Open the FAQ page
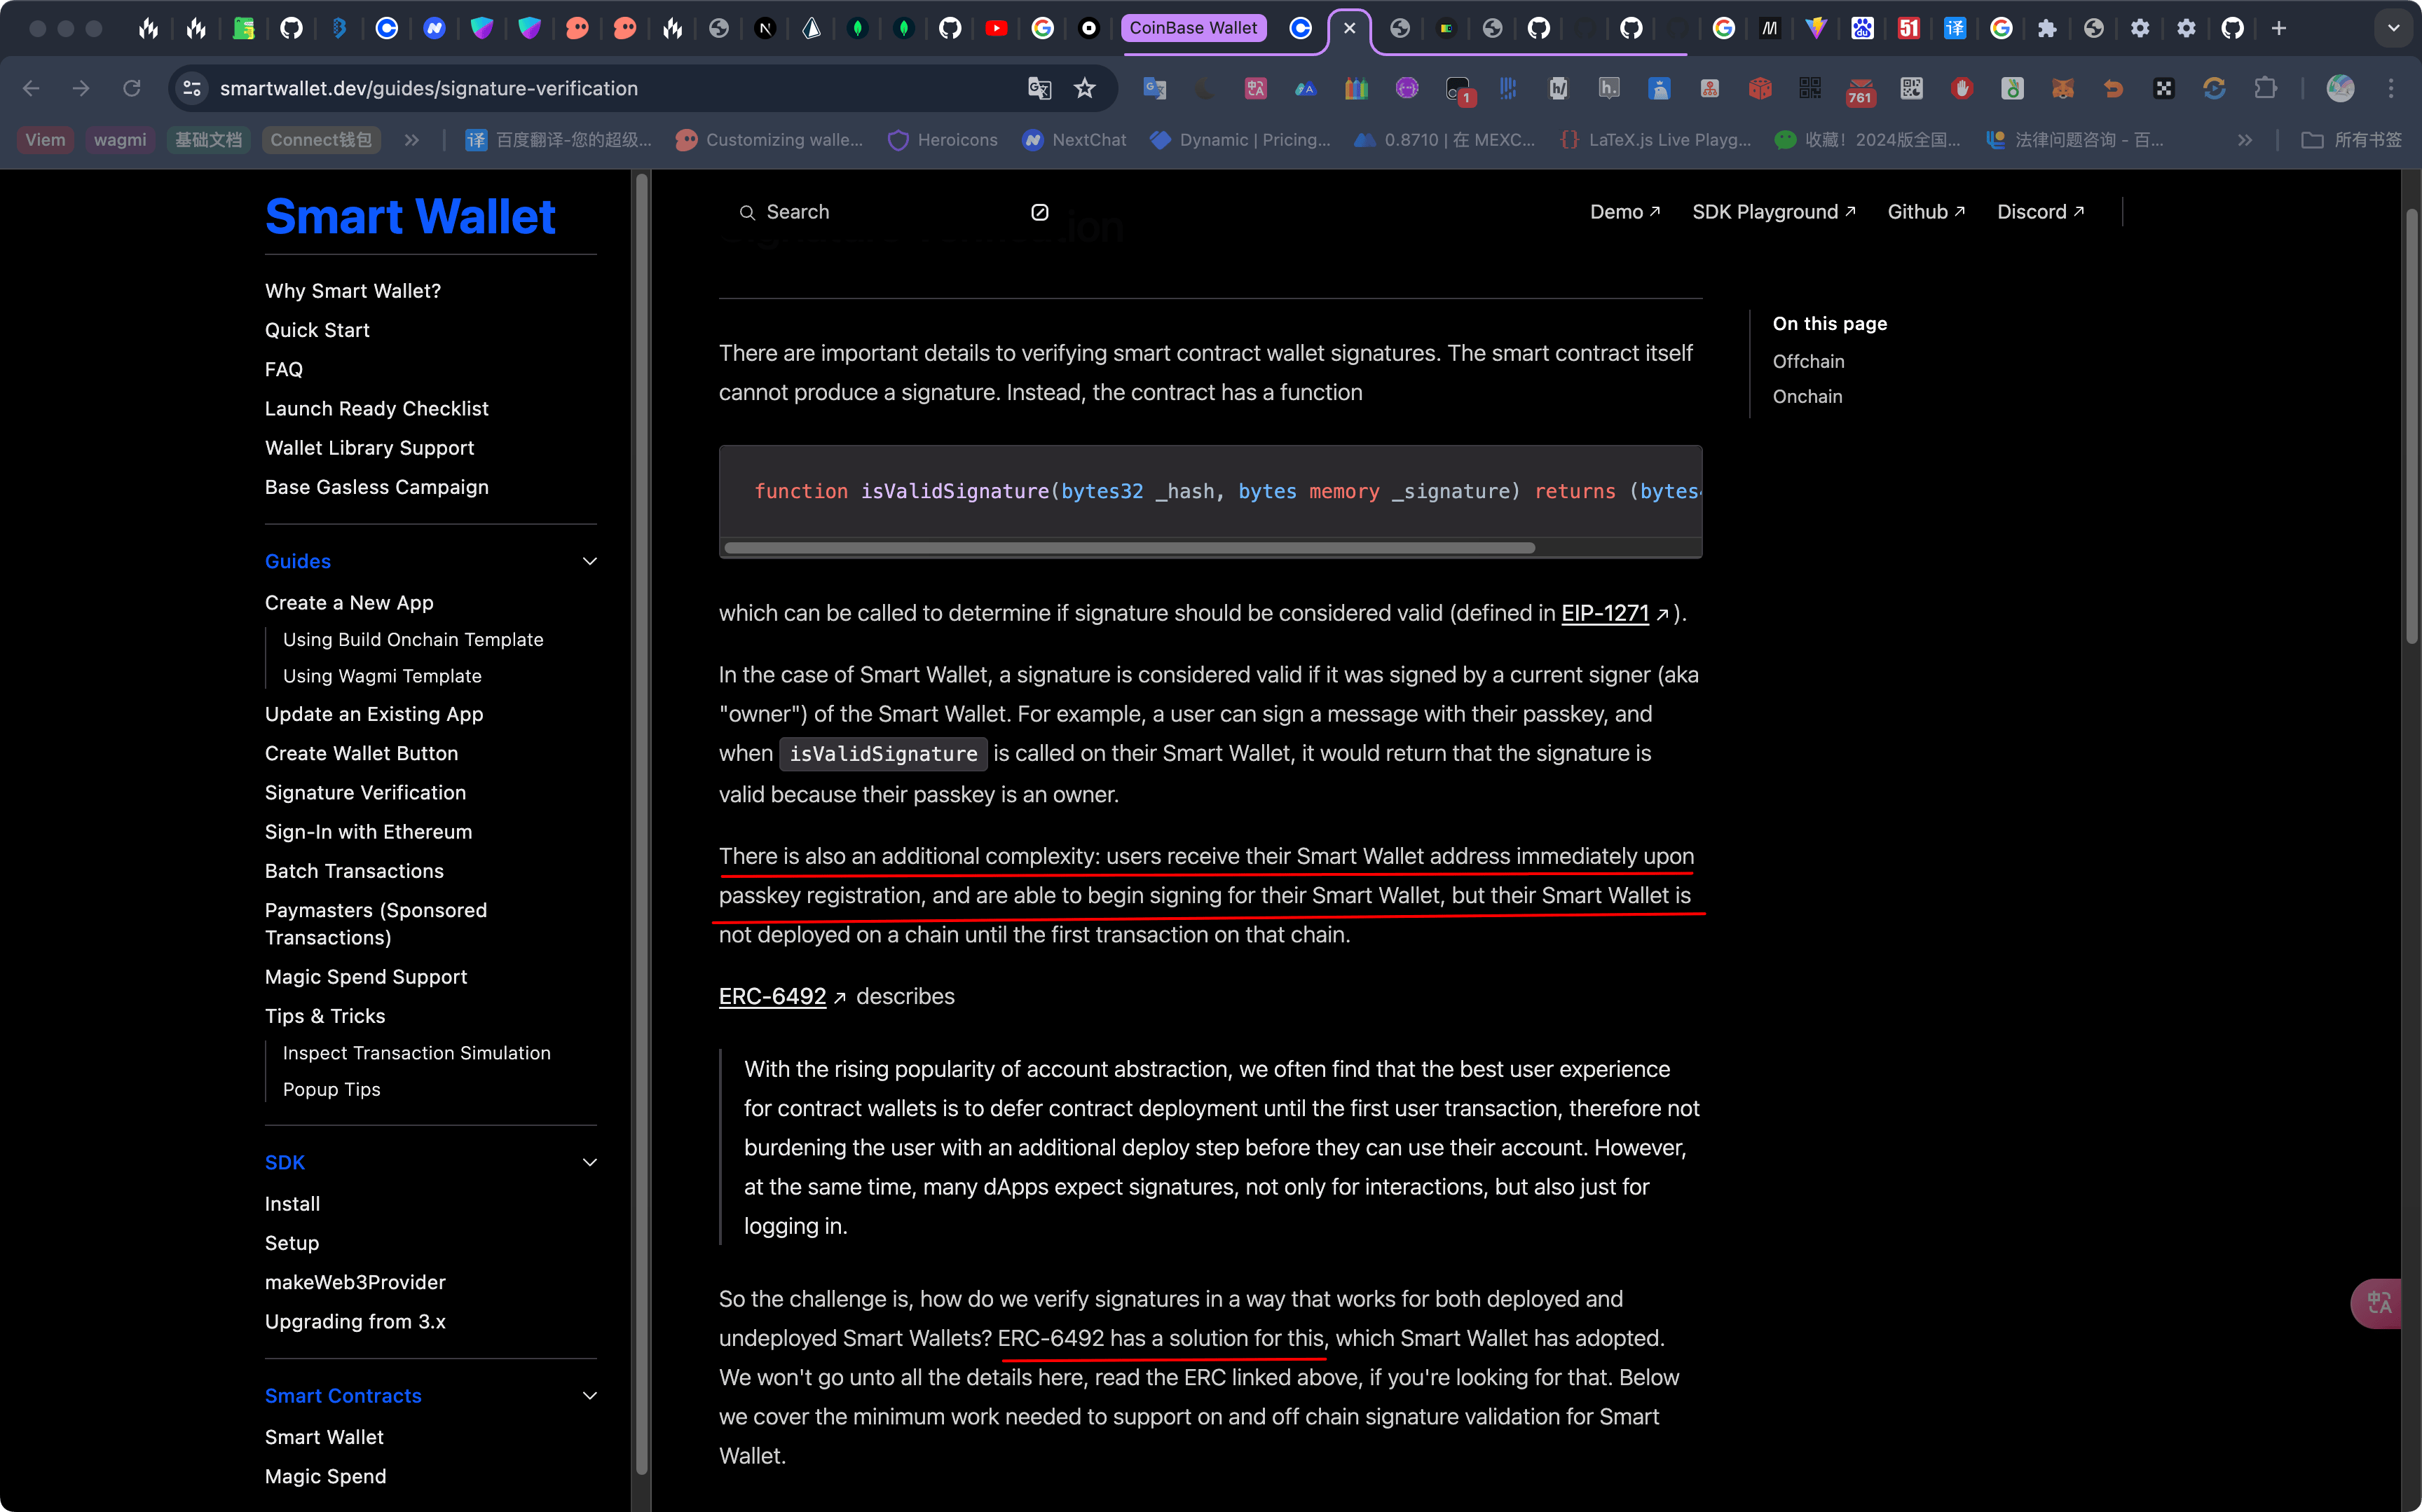The image size is (2422, 1512). coord(284,369)
